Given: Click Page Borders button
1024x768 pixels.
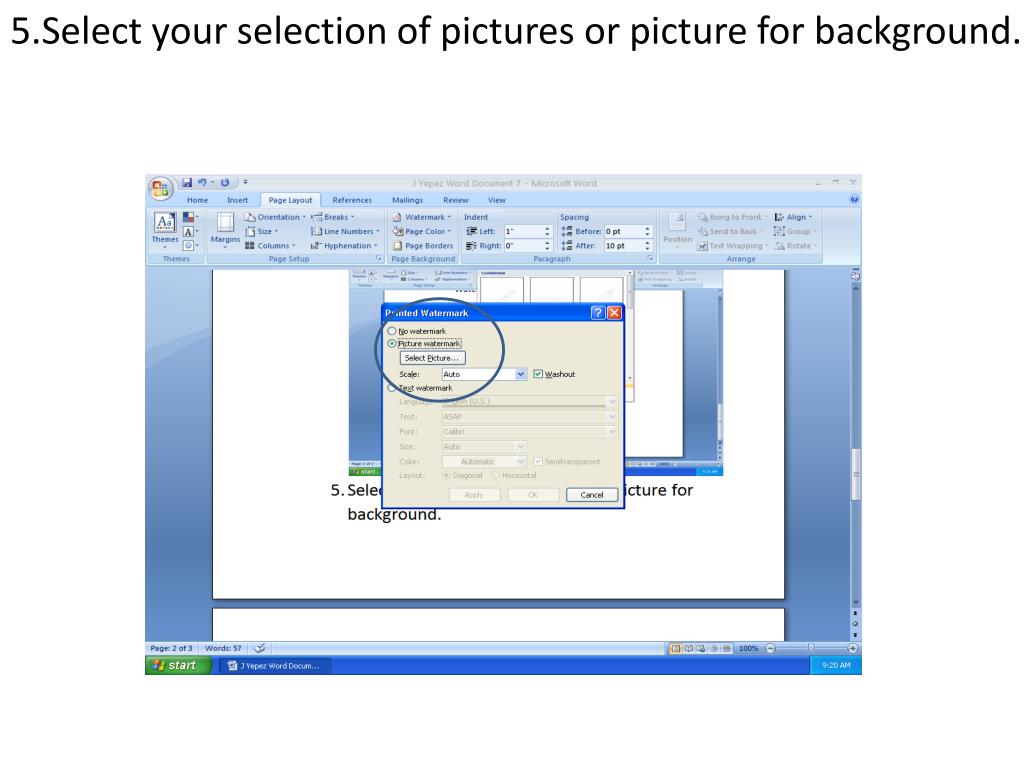Looking at the screenshot, I should coord(423,246).
